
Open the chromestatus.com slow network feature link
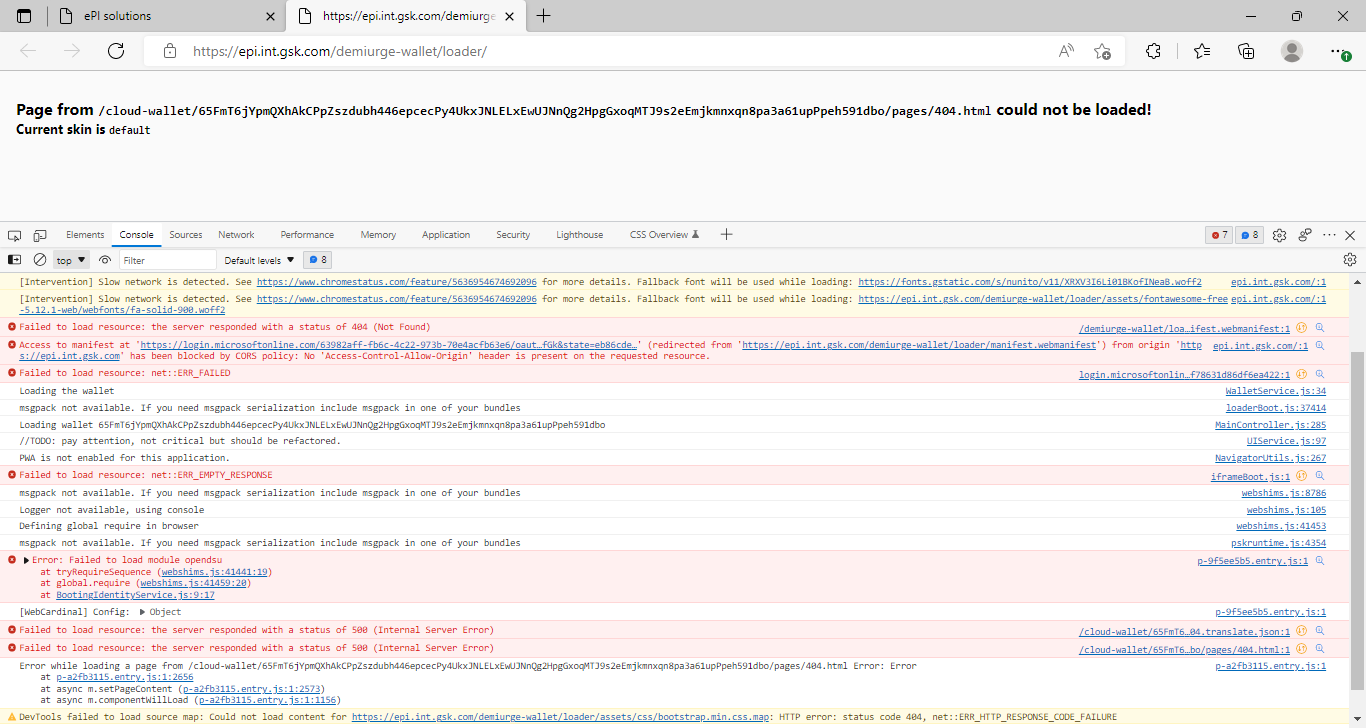(396, 283)
